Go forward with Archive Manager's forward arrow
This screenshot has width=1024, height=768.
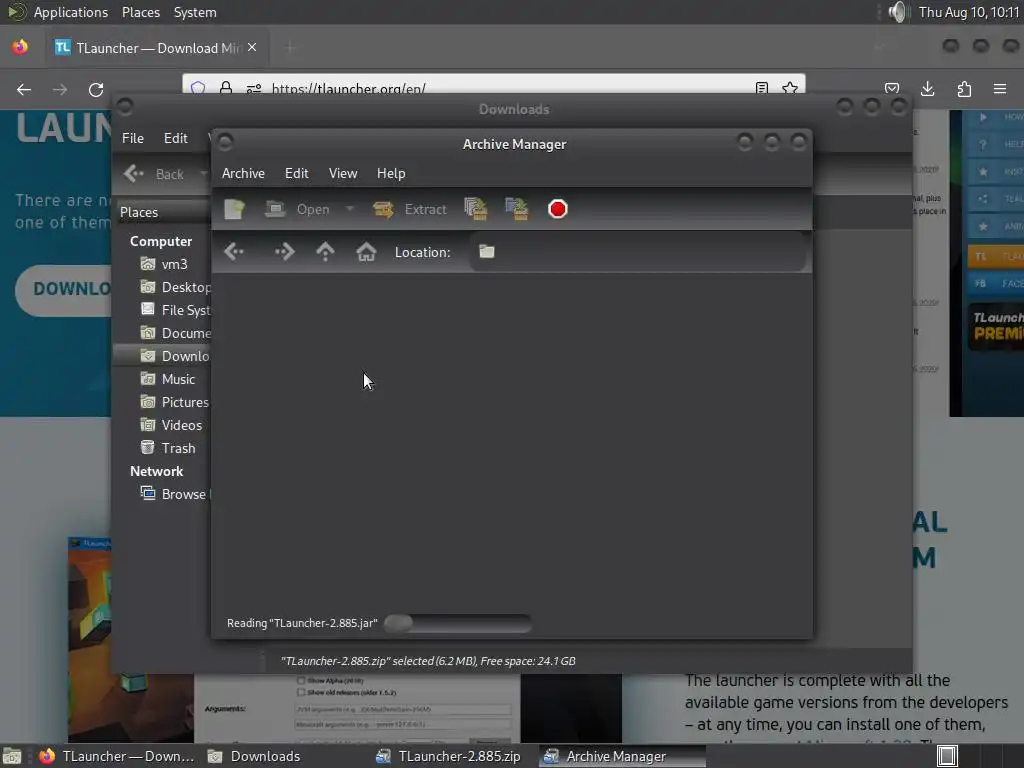tap(284, 251)
